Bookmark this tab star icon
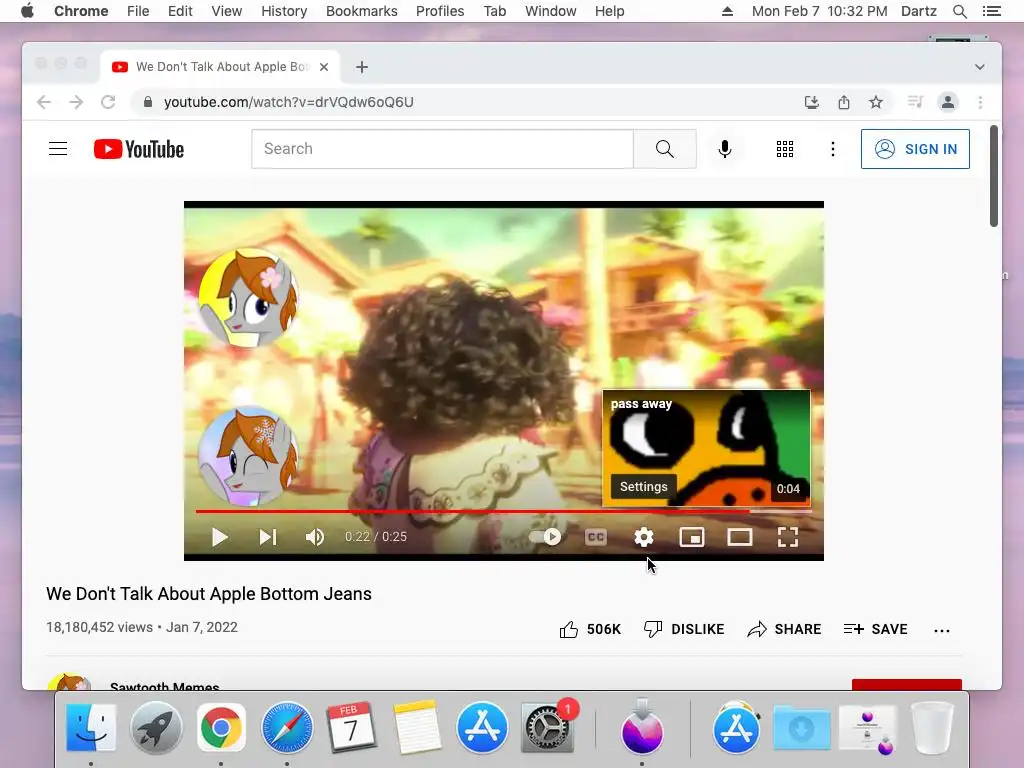 coord(876,102)
